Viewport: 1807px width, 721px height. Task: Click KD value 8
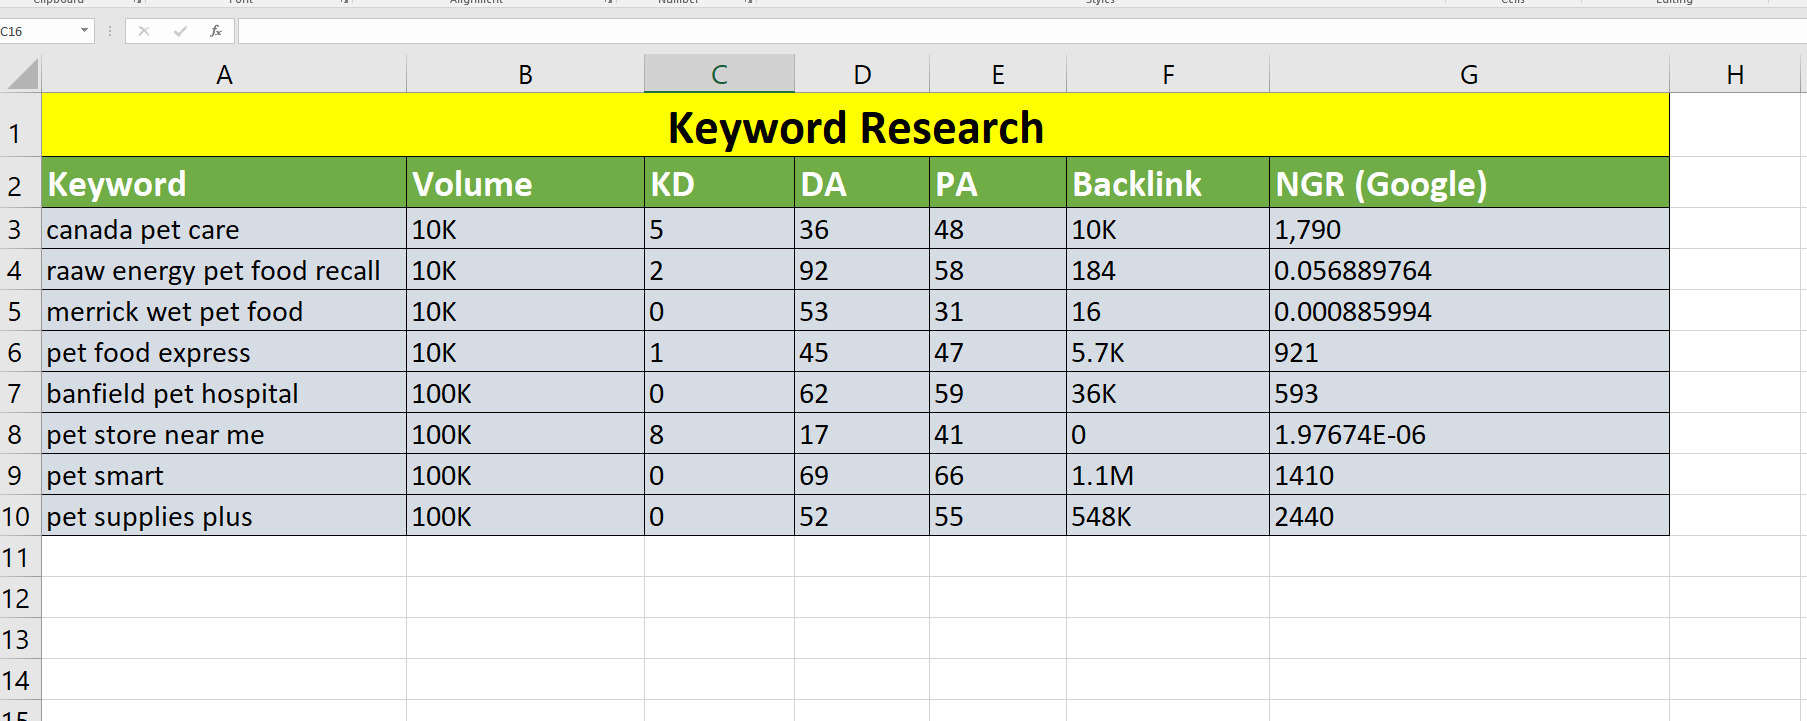tap(719, 434)
